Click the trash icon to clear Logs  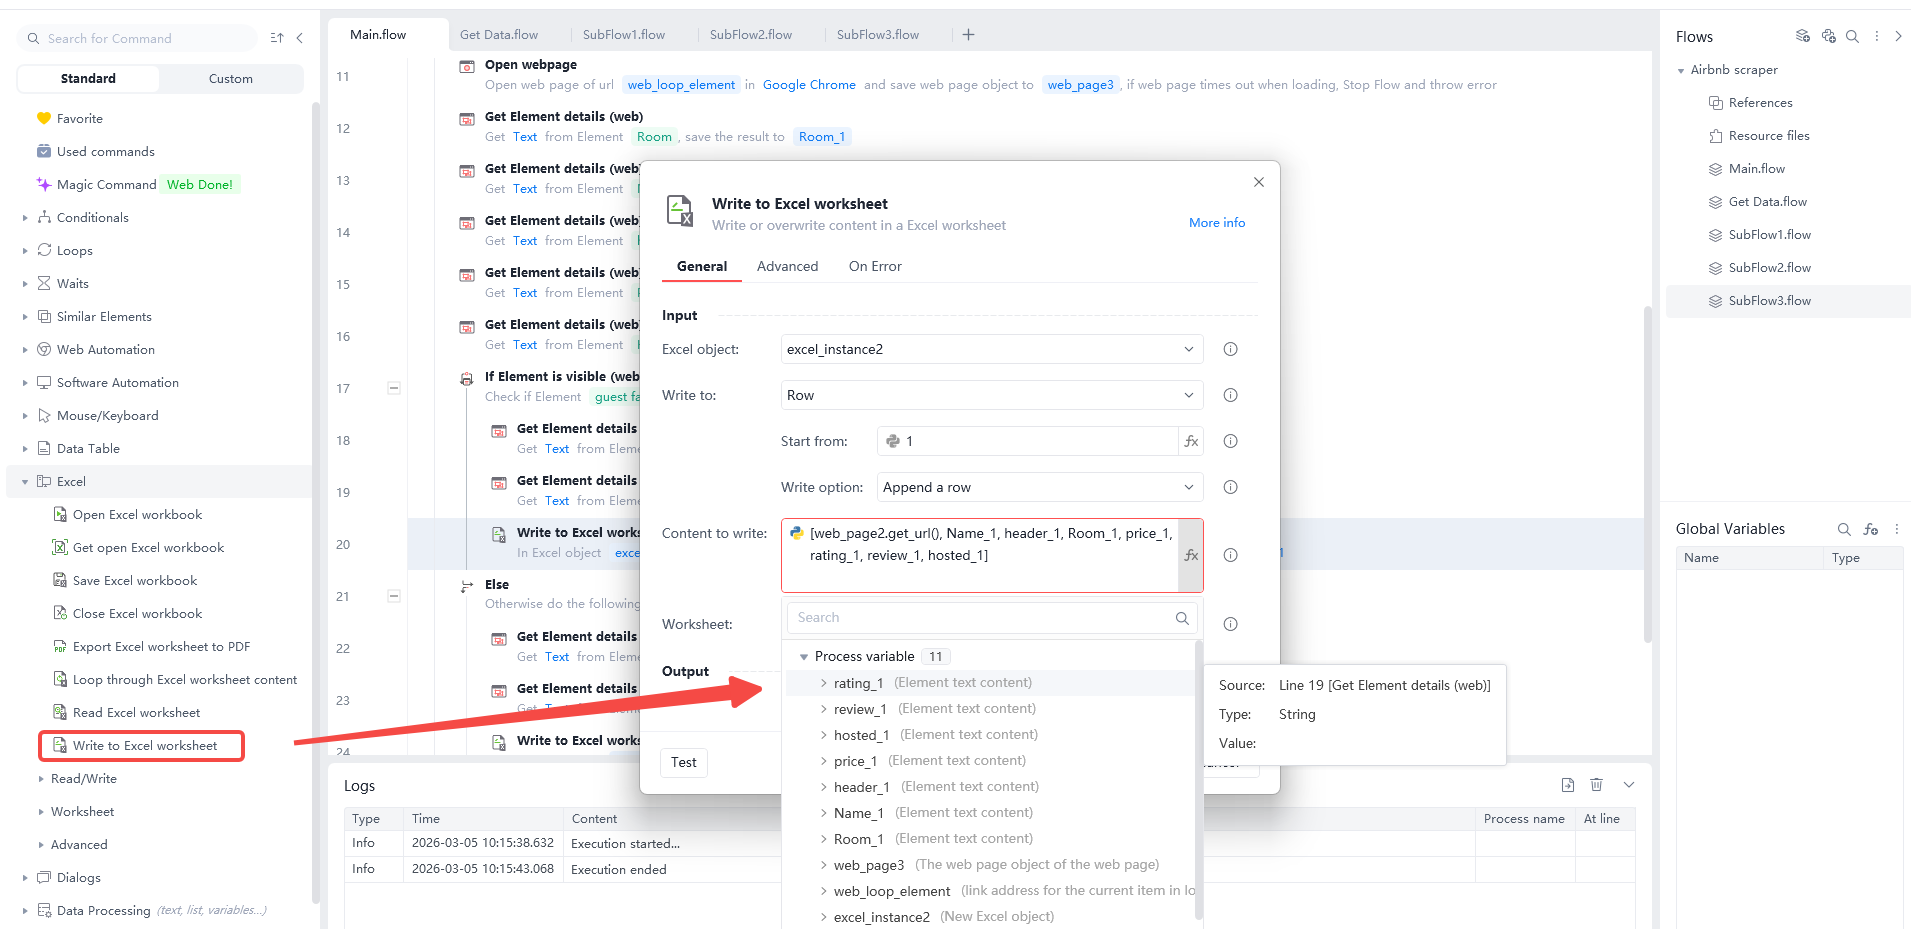(1595, 785)
